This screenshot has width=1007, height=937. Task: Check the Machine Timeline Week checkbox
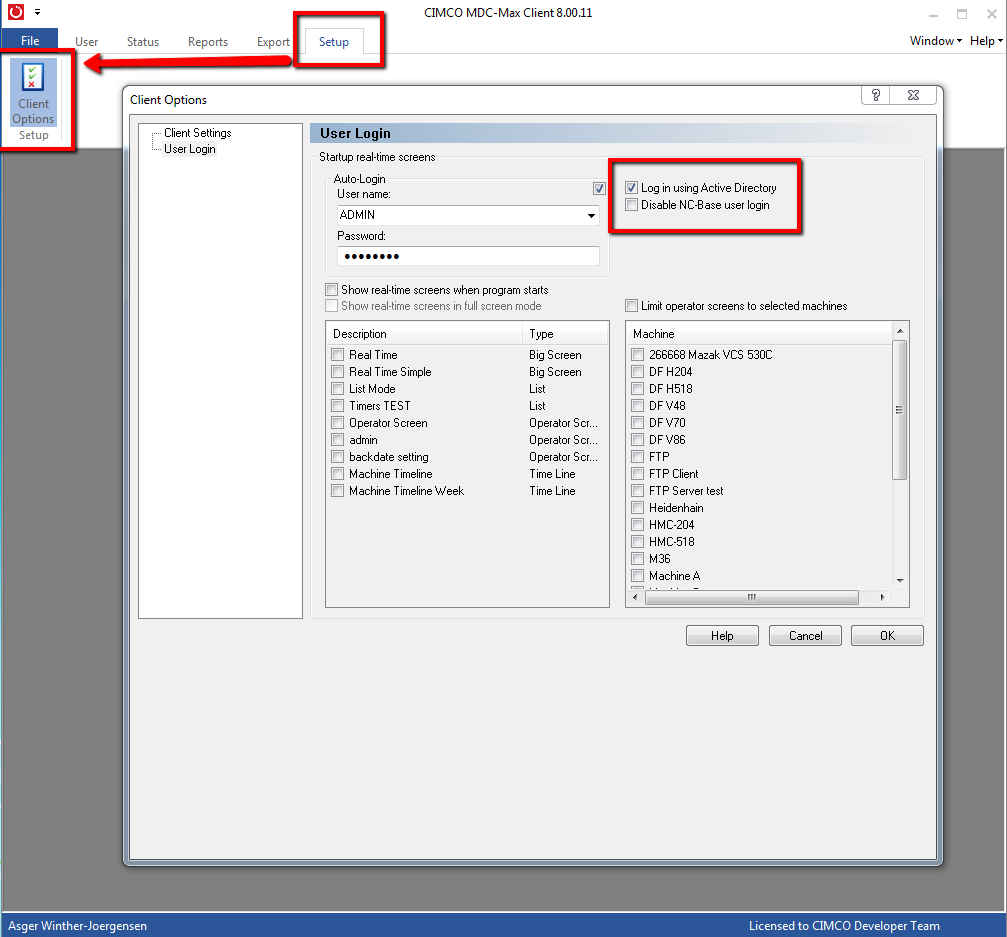[x=338, y=491]
